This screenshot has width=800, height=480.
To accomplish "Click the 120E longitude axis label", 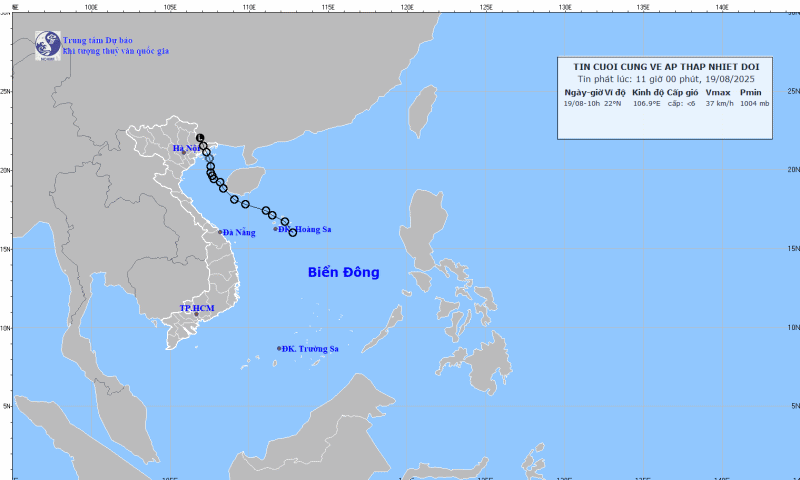I will click(x=407, y=7).
